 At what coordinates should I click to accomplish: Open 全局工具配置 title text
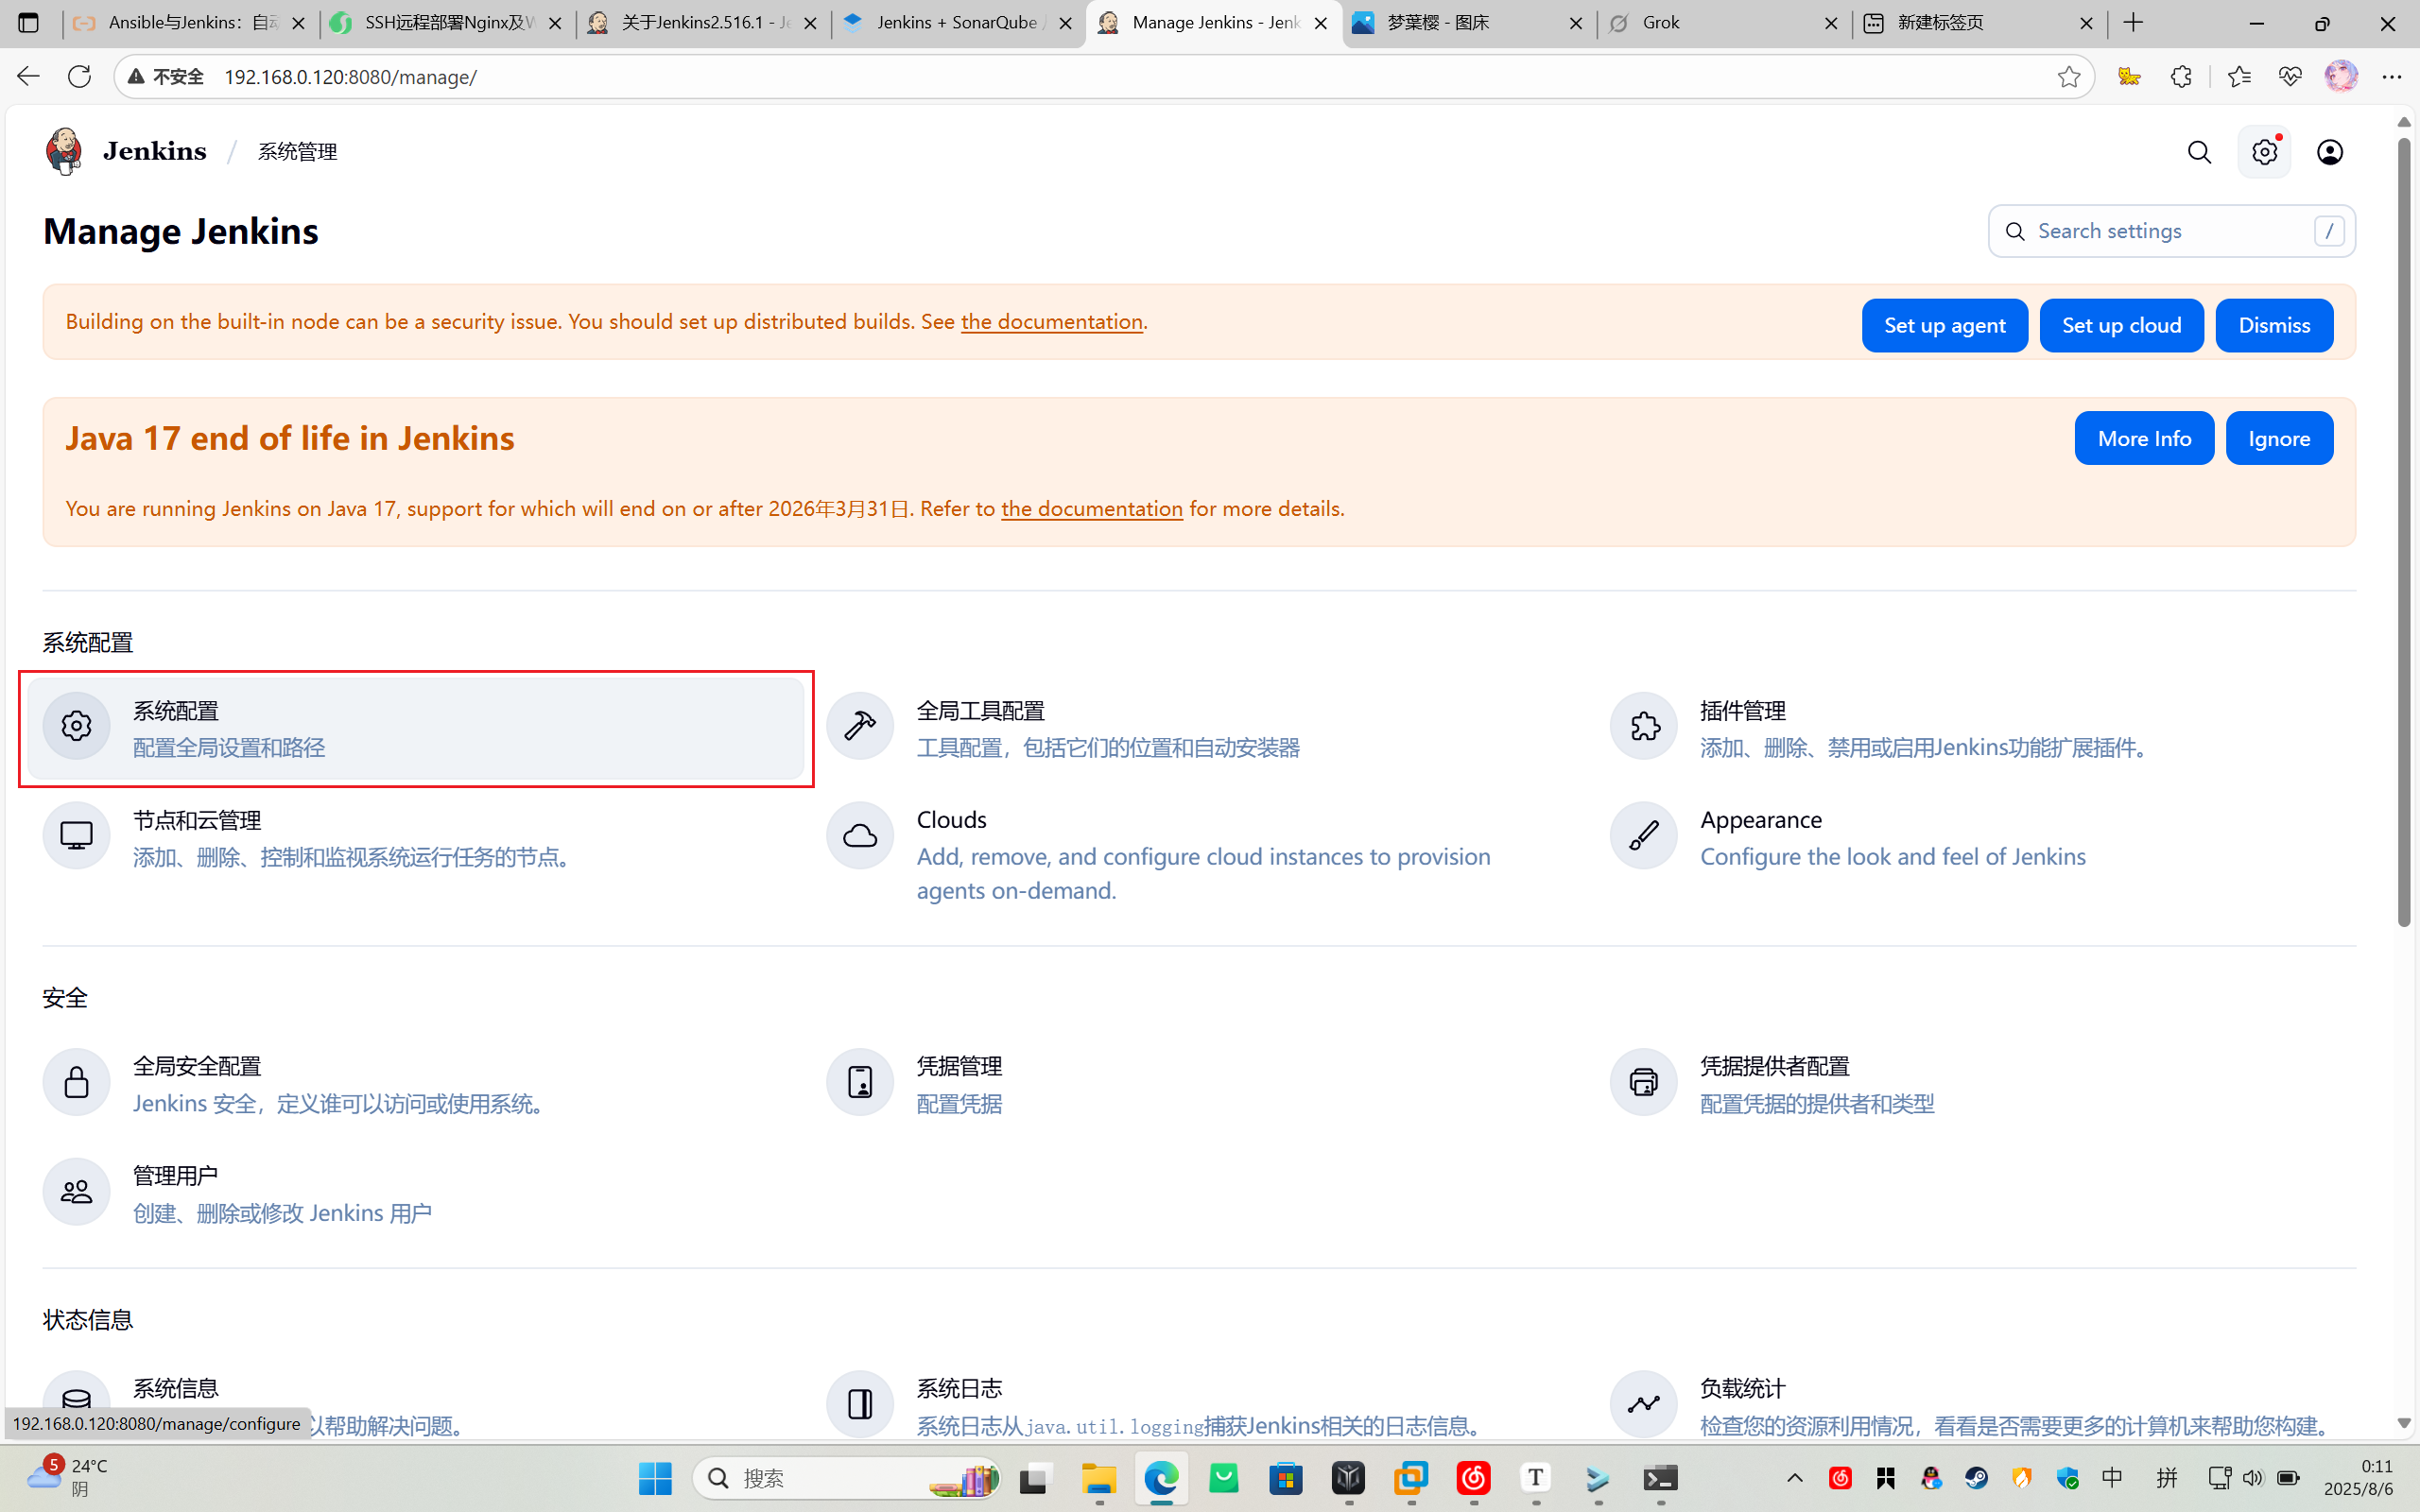(x=980, y=711)
